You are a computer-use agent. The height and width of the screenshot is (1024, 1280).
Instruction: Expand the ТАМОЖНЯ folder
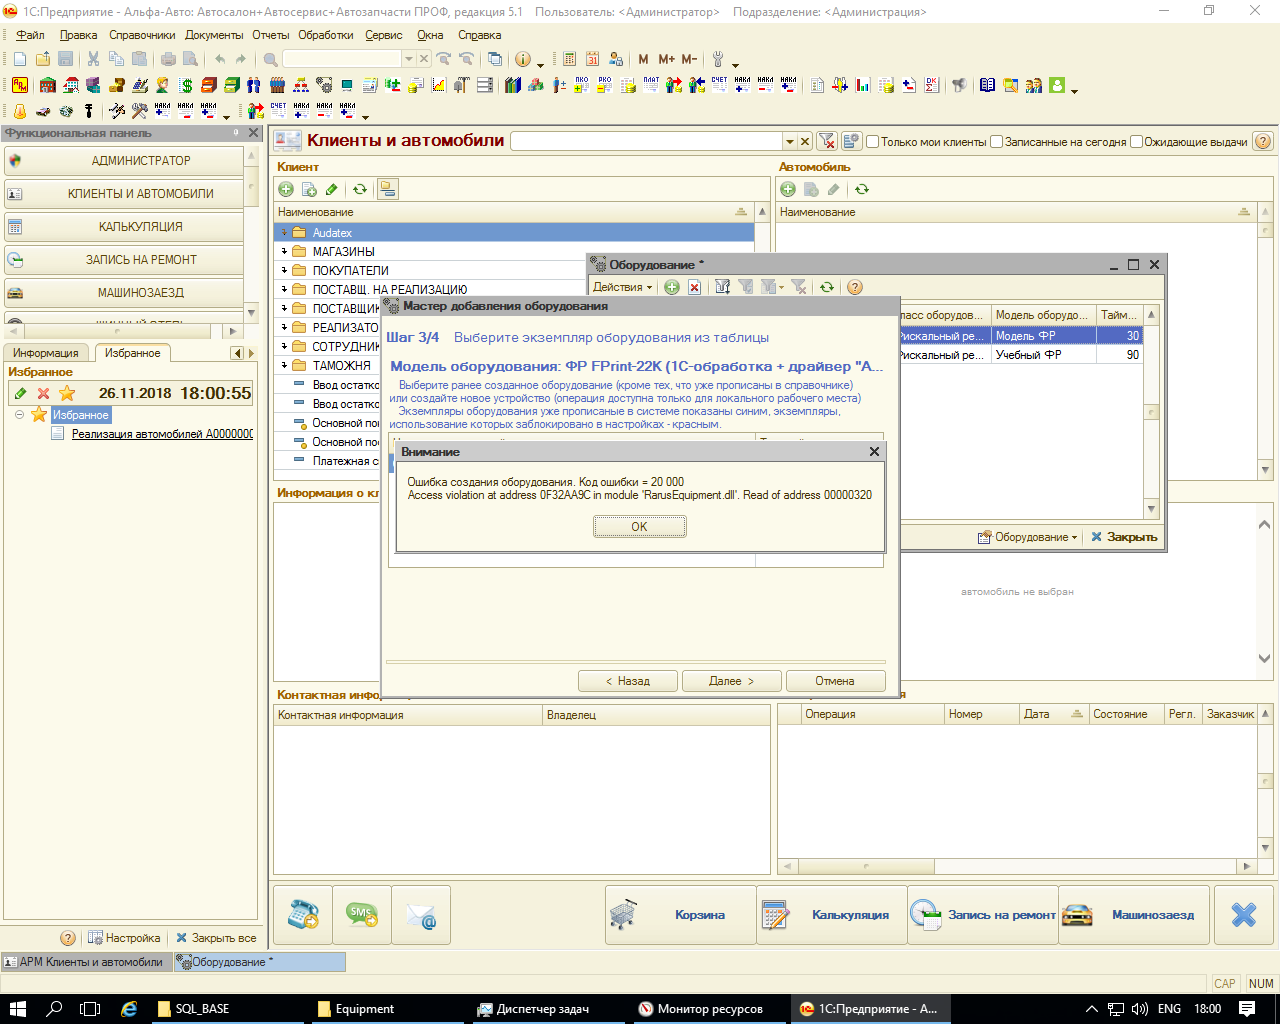pos(284,365)
